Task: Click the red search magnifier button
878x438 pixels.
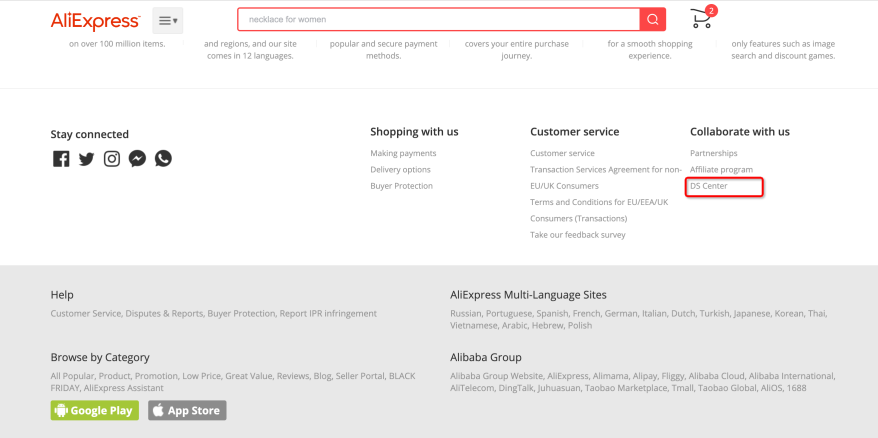Action: 652,20
